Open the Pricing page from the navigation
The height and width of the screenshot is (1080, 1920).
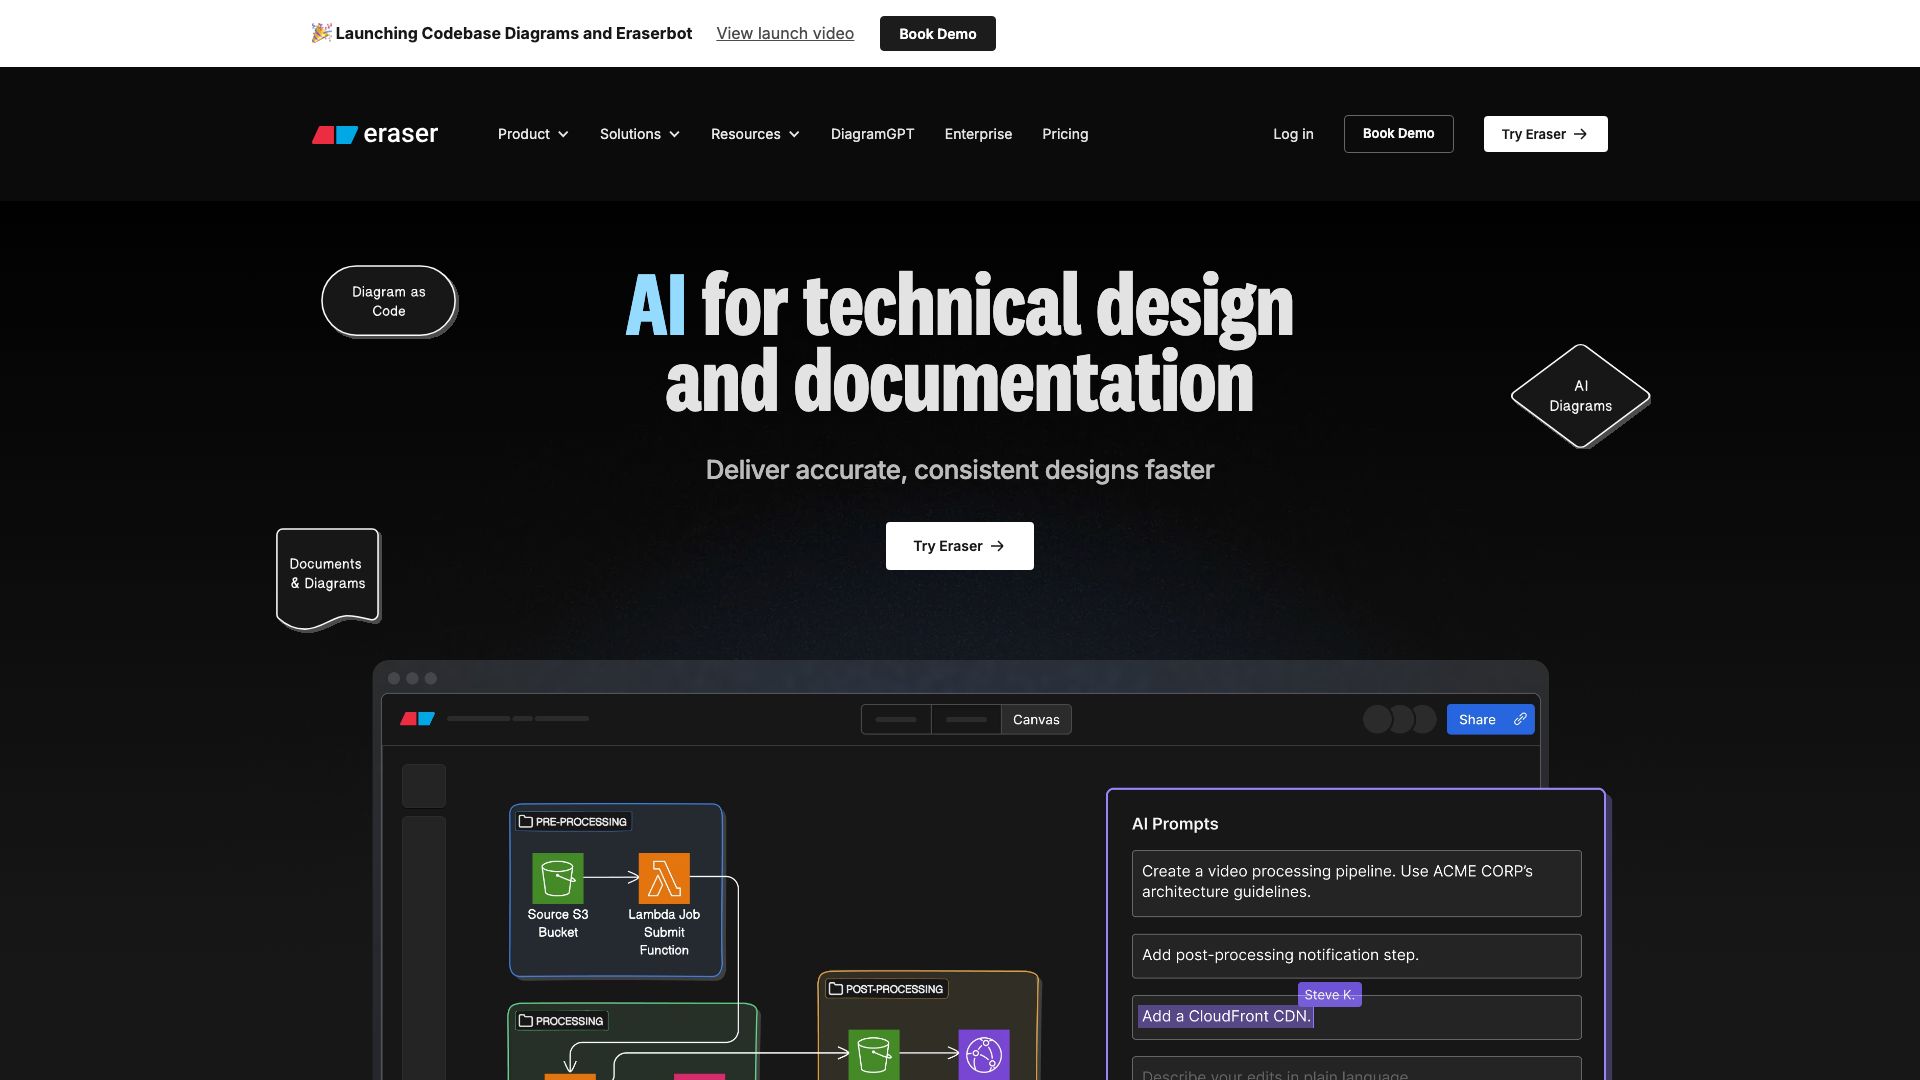[x=1065, y=133]
